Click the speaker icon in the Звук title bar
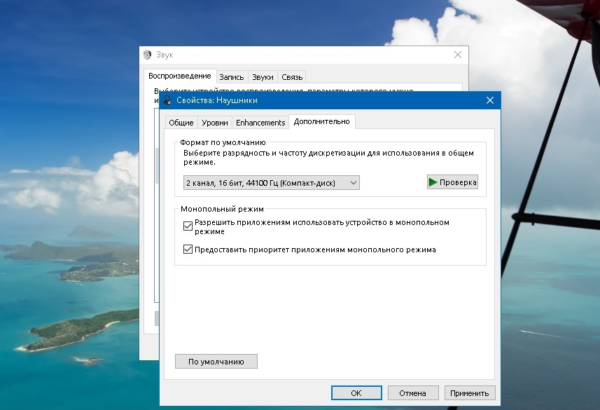This screenshot has height=410, width=600. point(147,55)
